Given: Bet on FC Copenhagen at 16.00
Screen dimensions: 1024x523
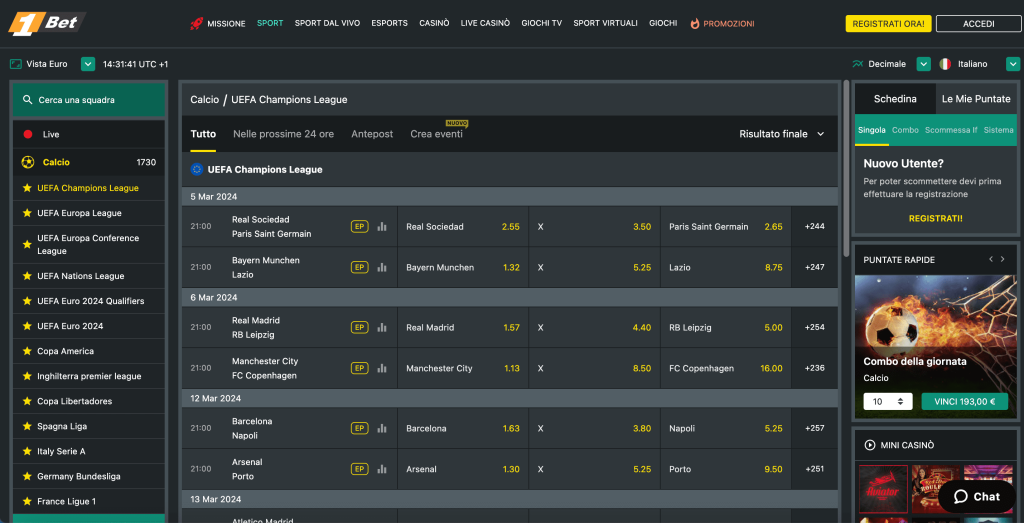Looking at the screenshot, I should tap(726, 368).
